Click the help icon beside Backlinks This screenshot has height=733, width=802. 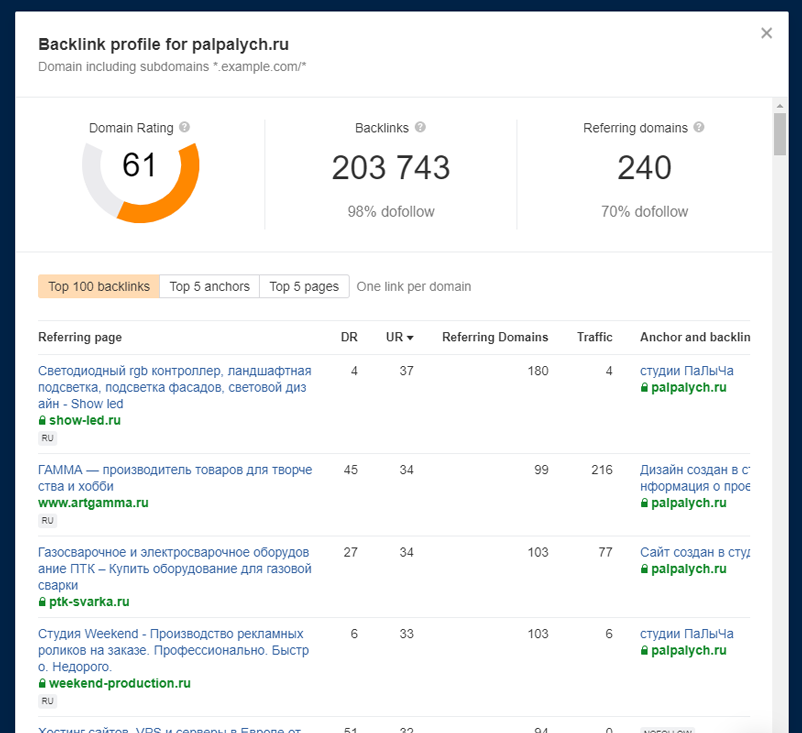pyautogui.click(x=419, y=128)
